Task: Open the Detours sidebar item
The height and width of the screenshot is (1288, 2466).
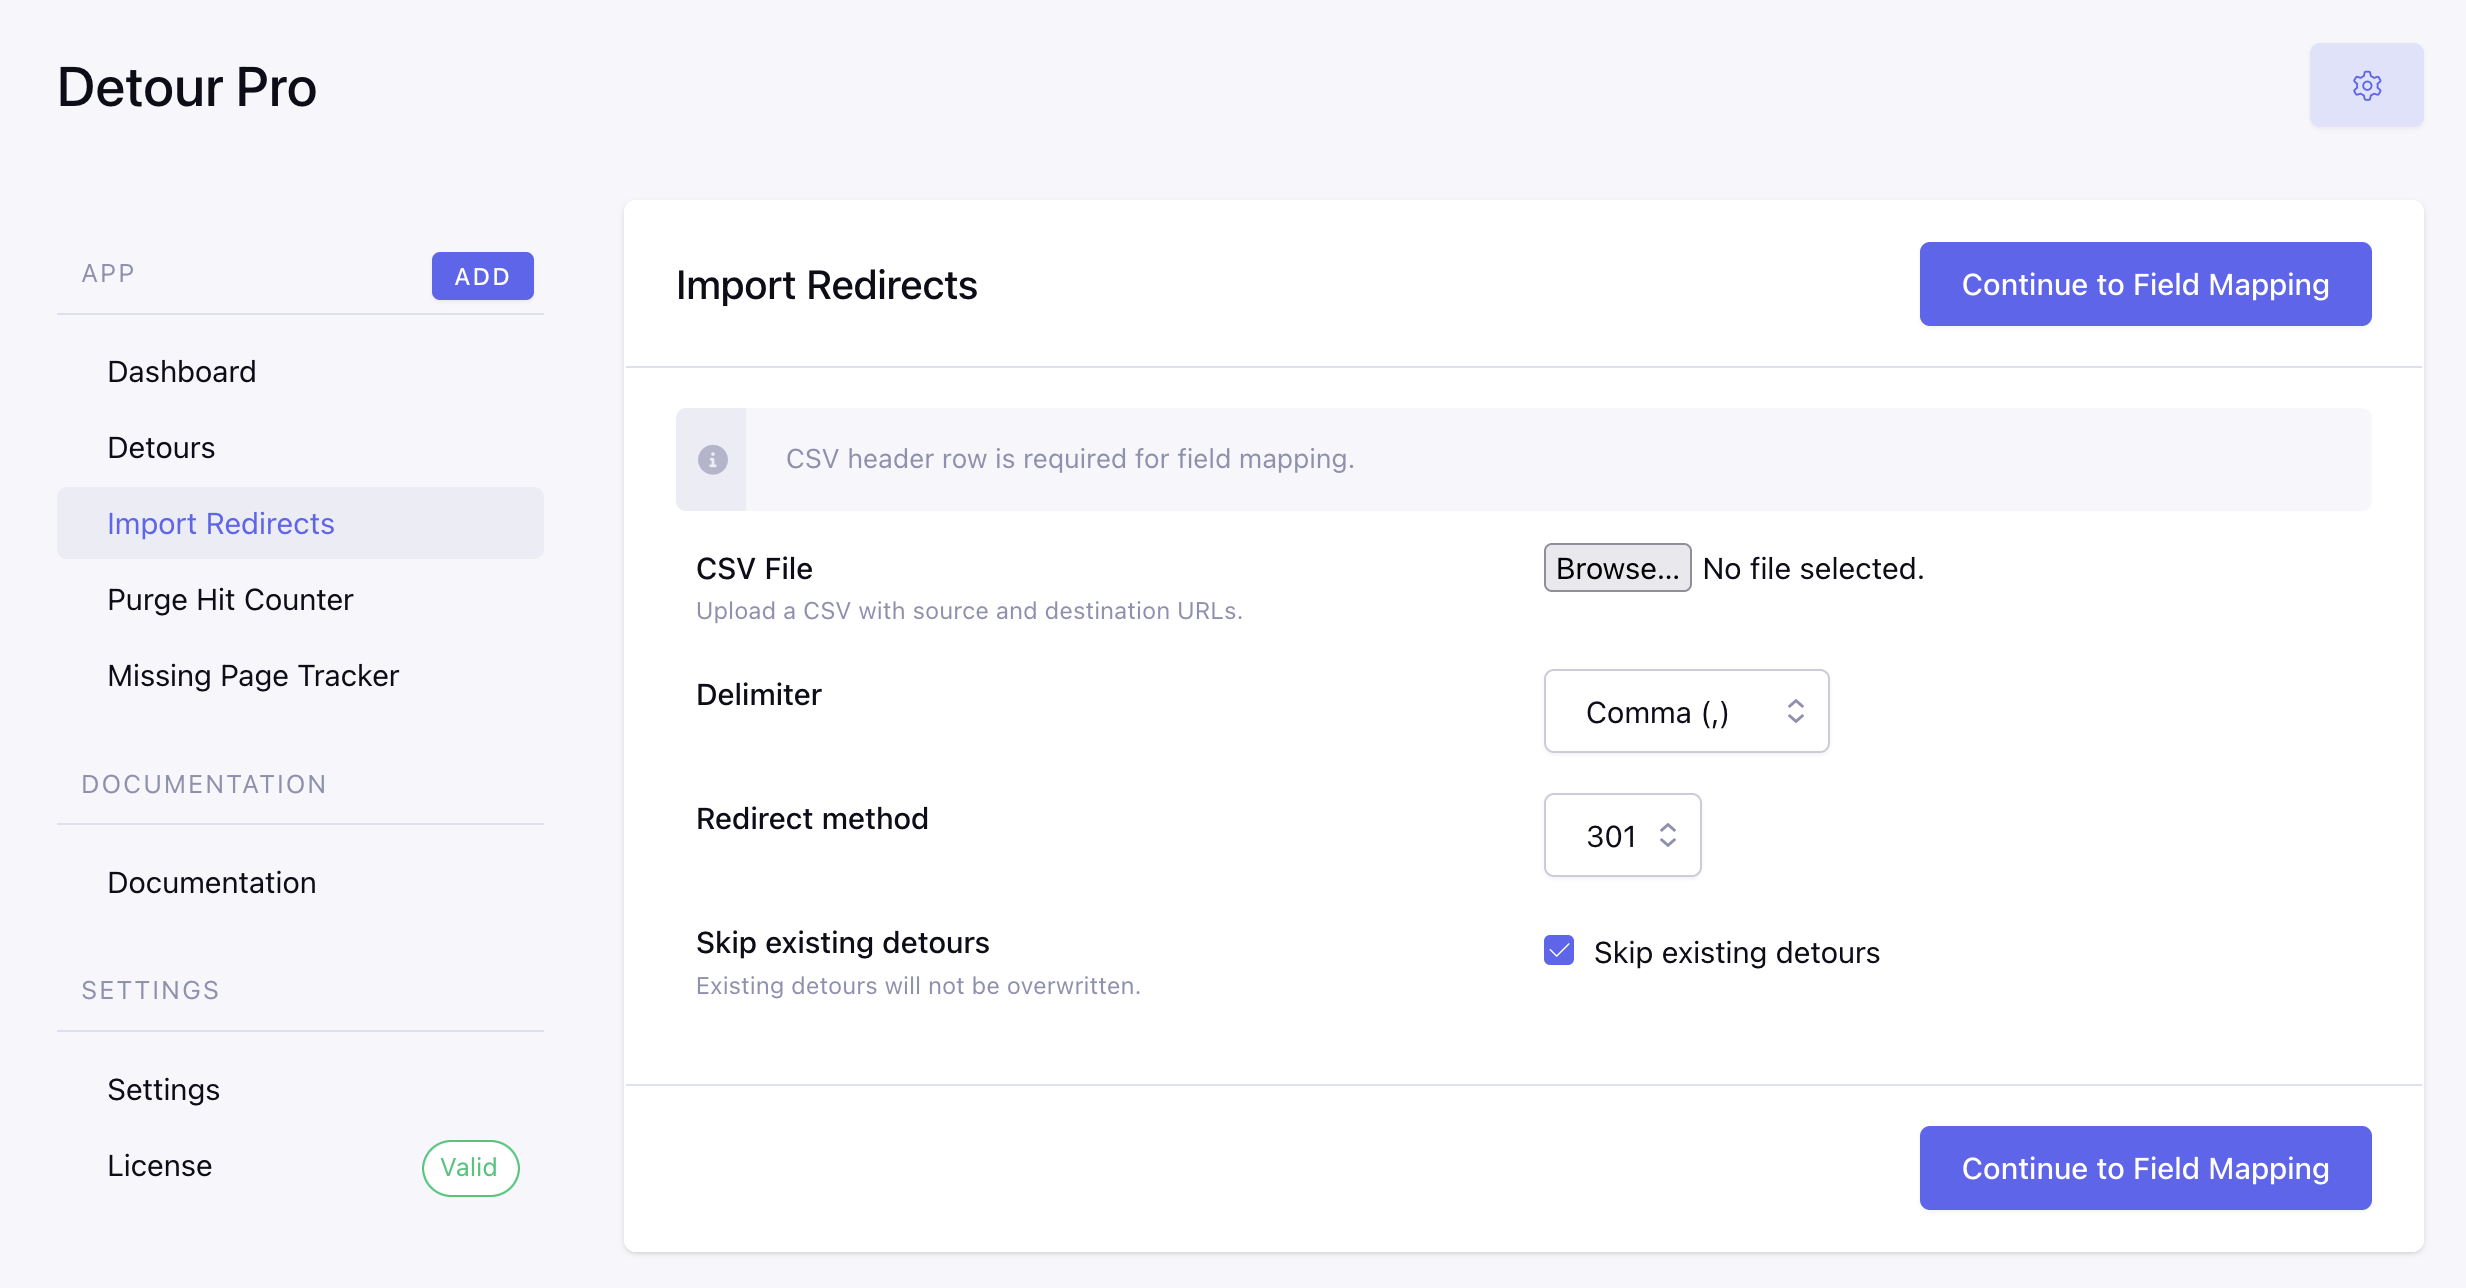Action: coord(161,448)
